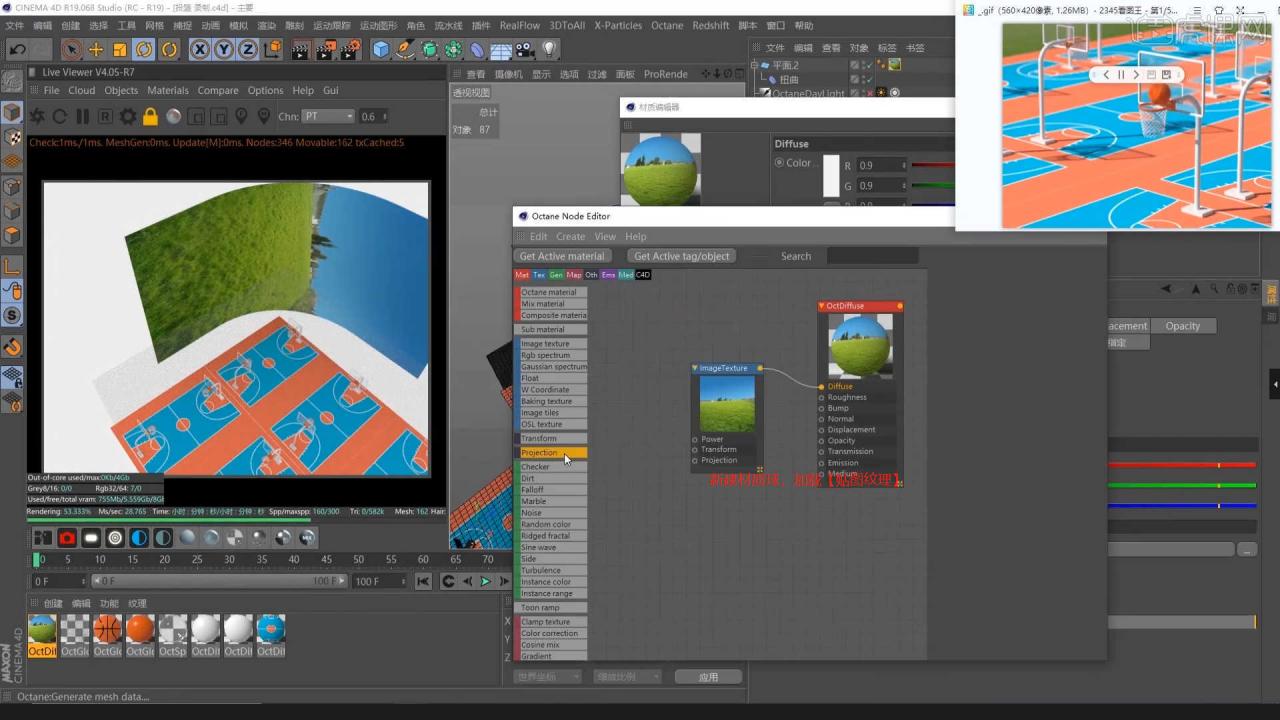
Task: Select the Move tool in top toolbar
Action: point(96,49)
